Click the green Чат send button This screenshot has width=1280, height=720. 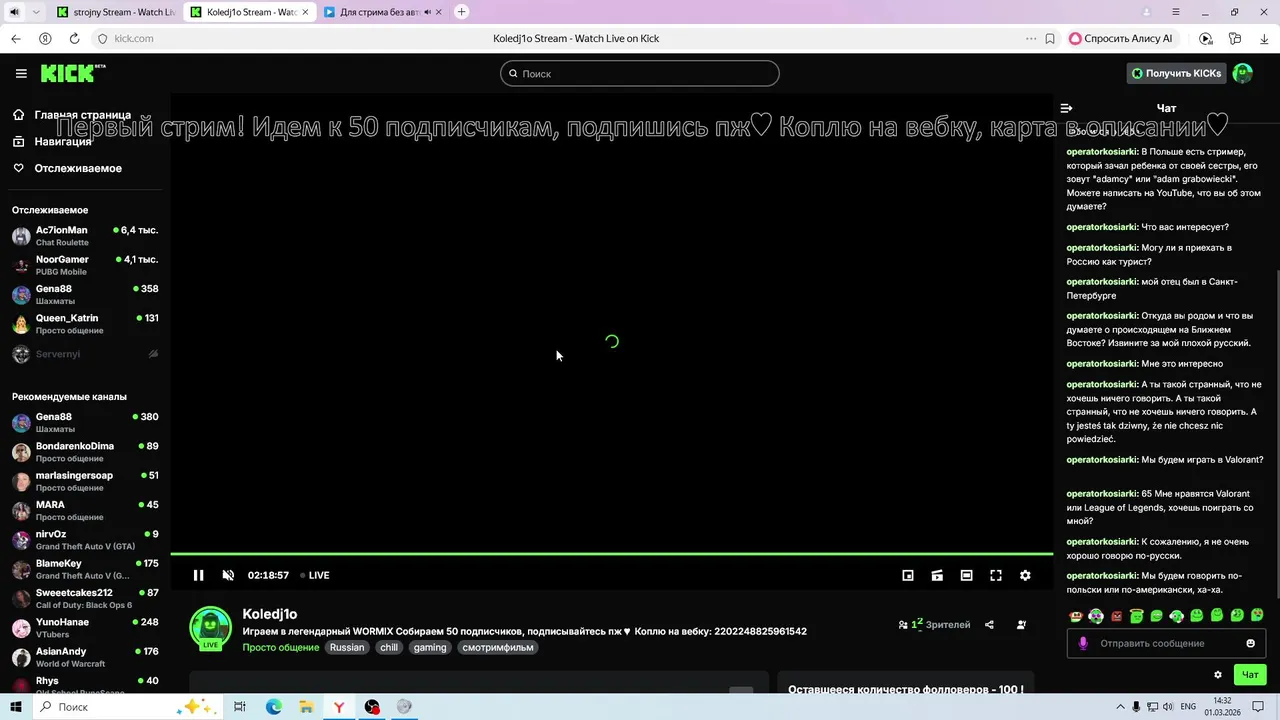[x=1250, y=675]
